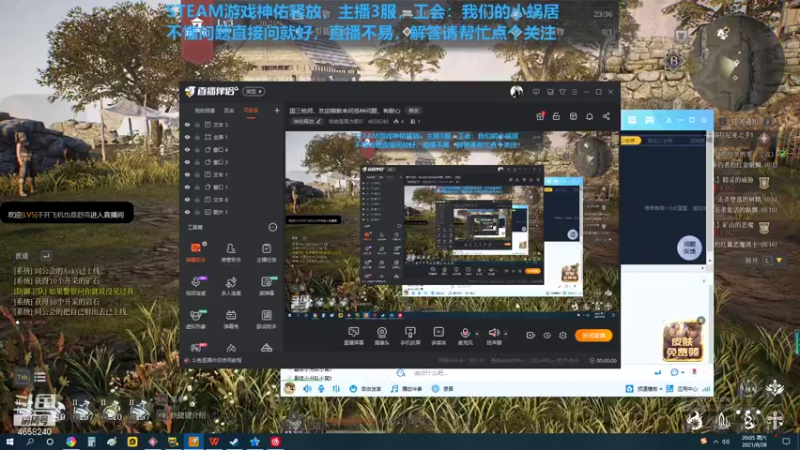Select the highlighted orange scene tab
800x450 pixels.
(x=251, y=111)
